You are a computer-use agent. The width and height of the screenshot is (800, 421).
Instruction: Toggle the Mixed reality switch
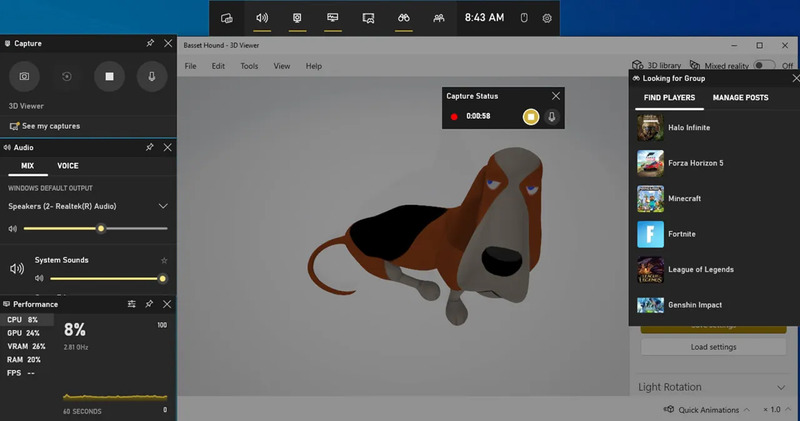[765, 66]
